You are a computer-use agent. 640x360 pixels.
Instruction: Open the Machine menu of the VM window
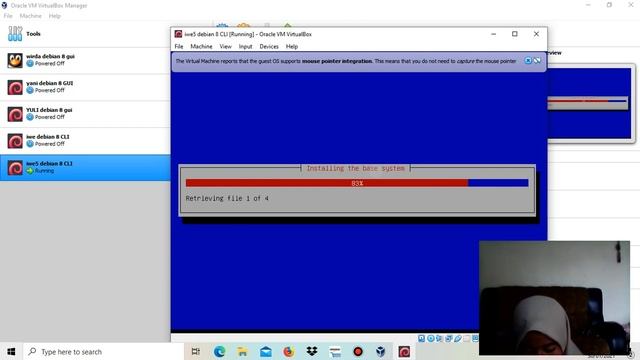(x=201, y=47)
